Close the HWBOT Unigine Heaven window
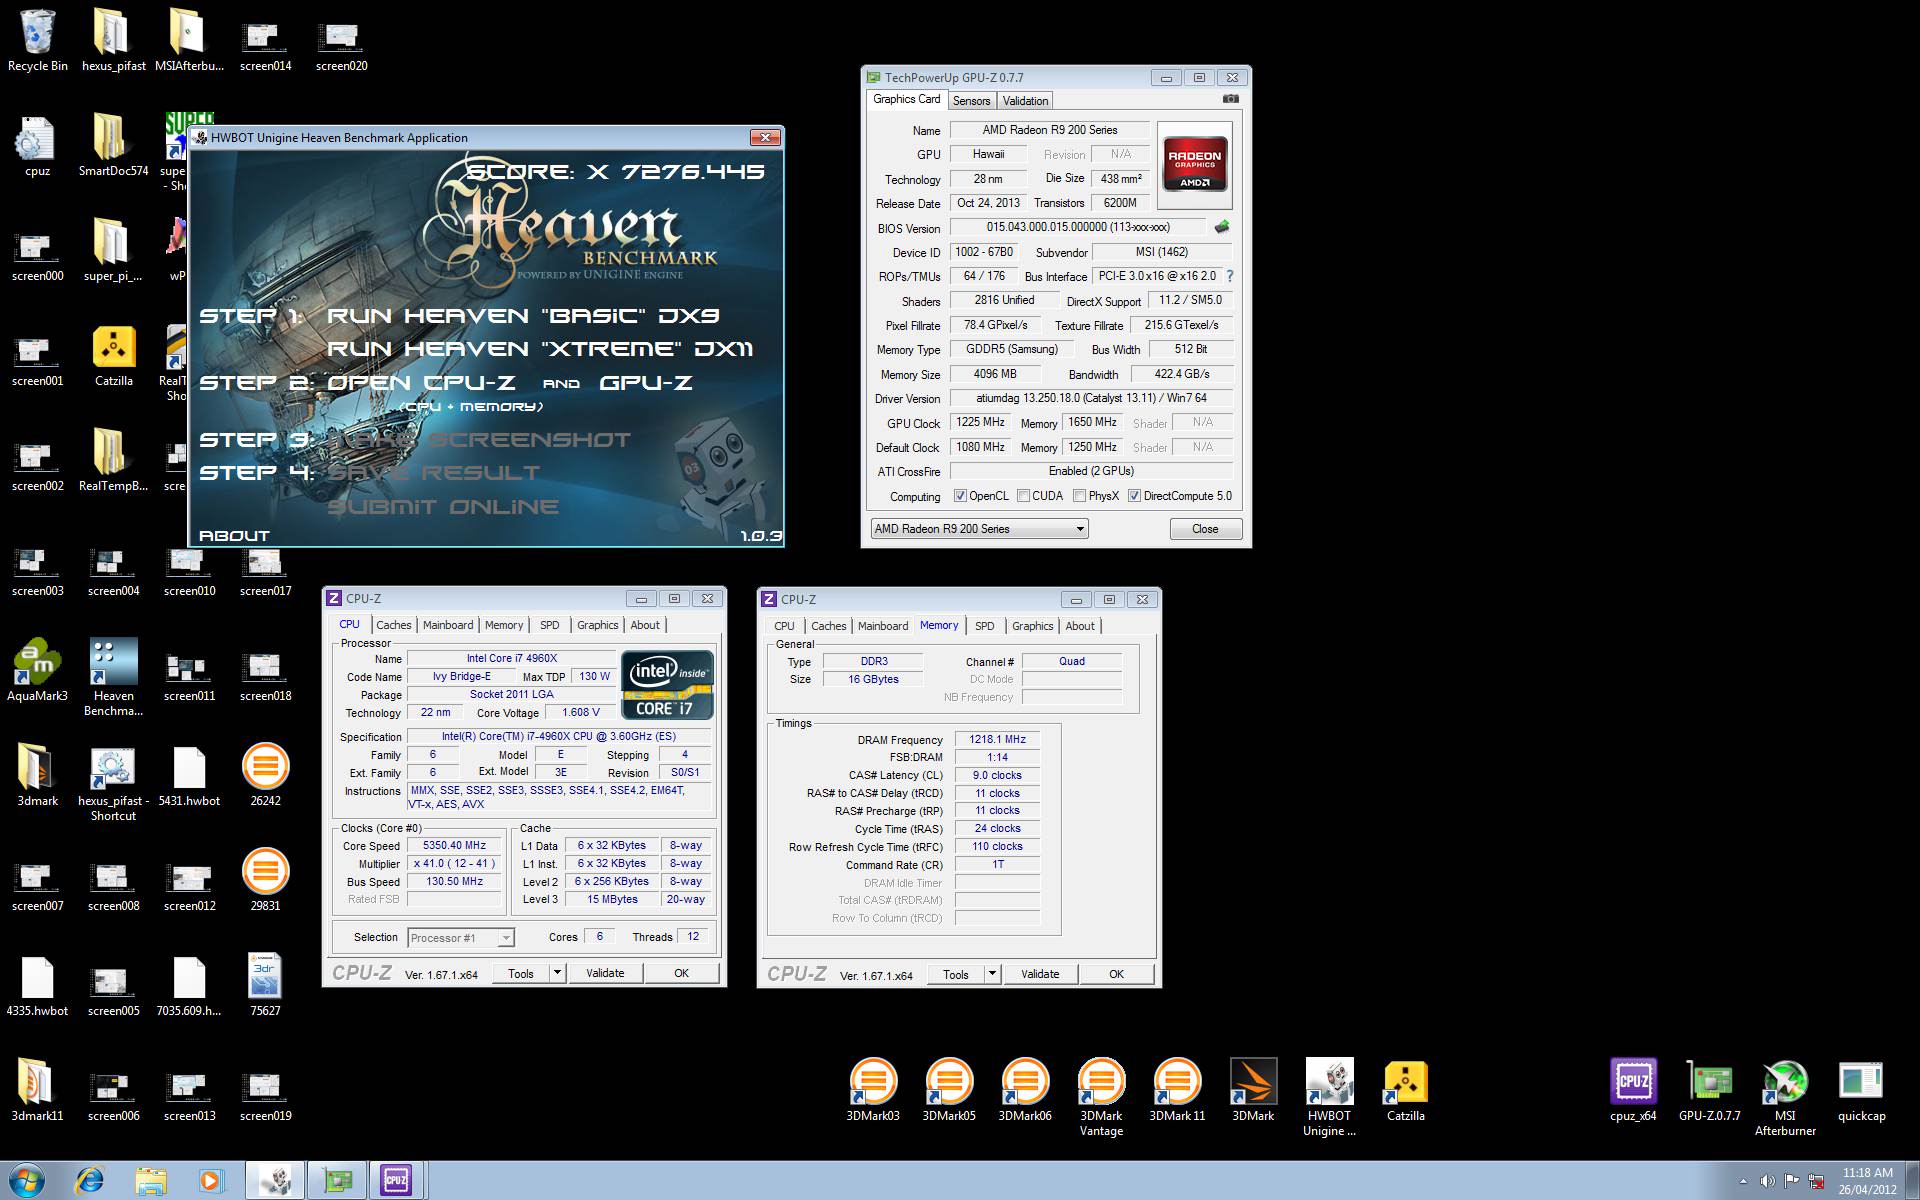 (765, 138)
